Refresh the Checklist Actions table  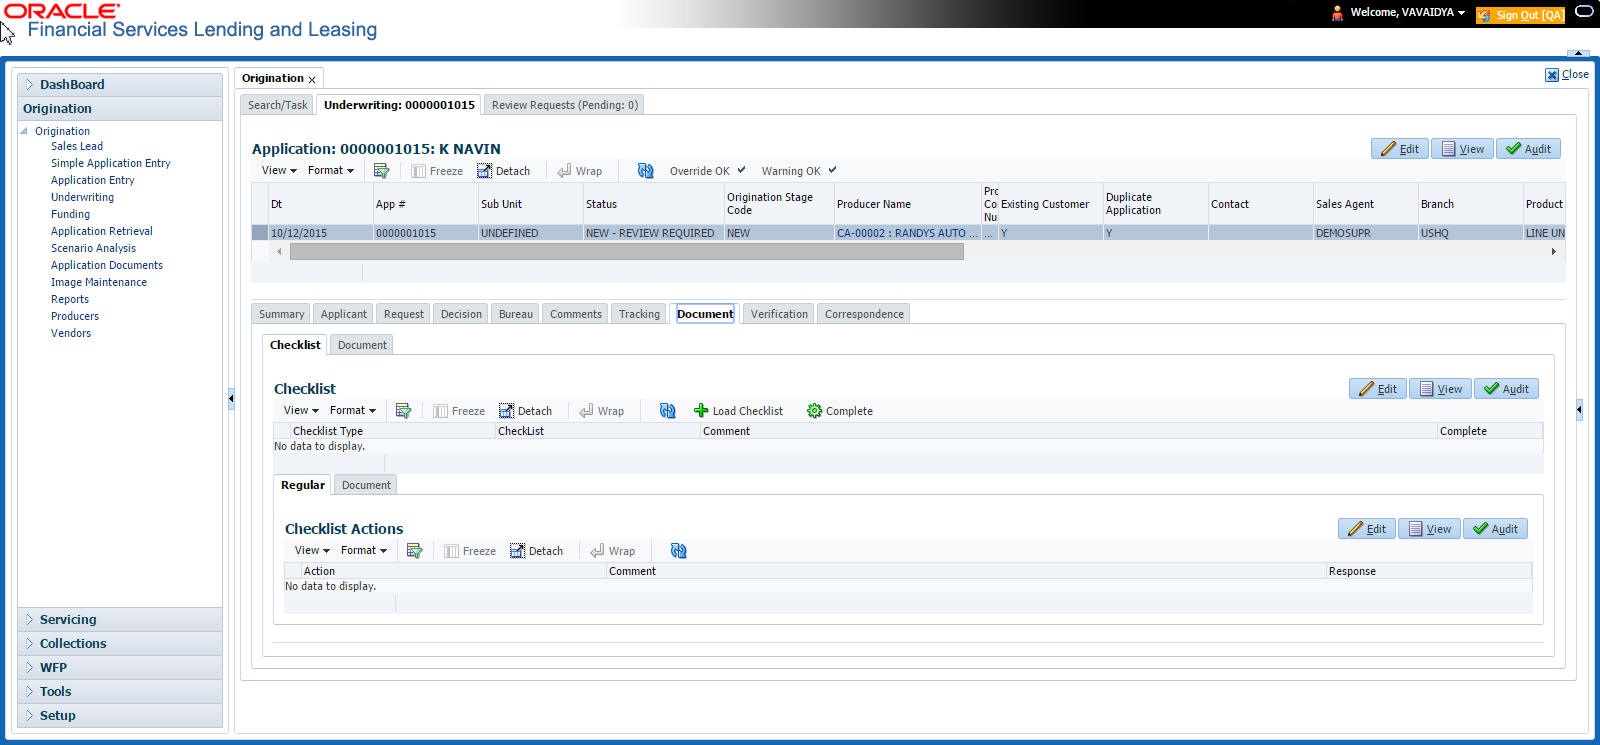point(678,551)
